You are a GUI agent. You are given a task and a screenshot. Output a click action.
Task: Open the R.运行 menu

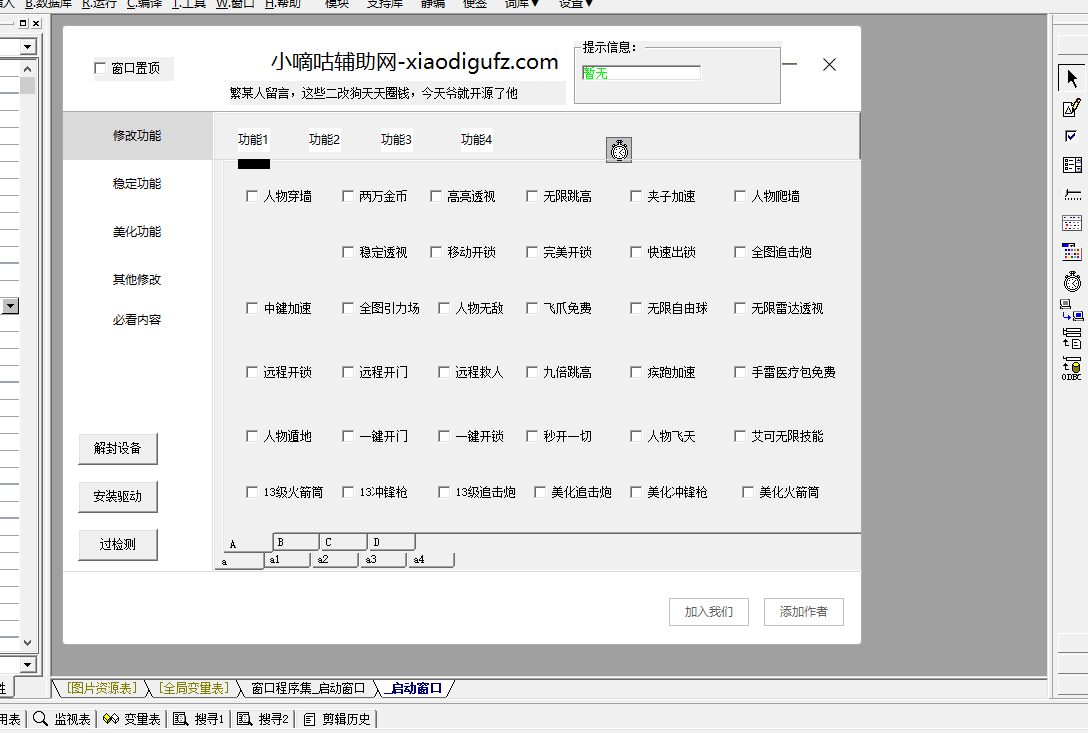coord(99,4)
